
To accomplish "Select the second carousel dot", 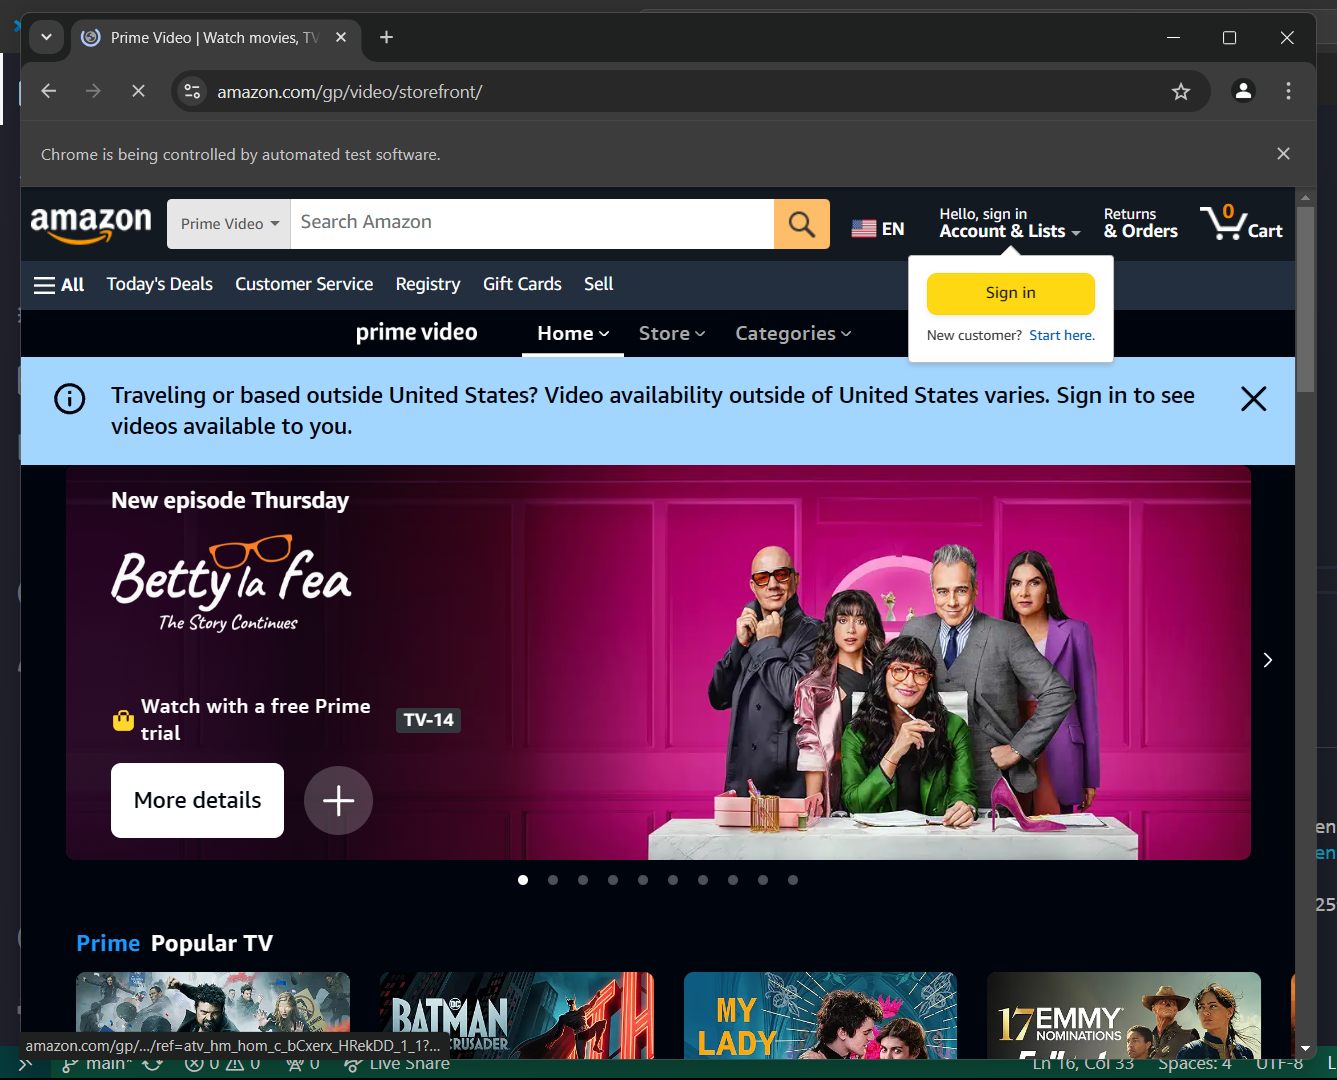I will tap(553, 880).
